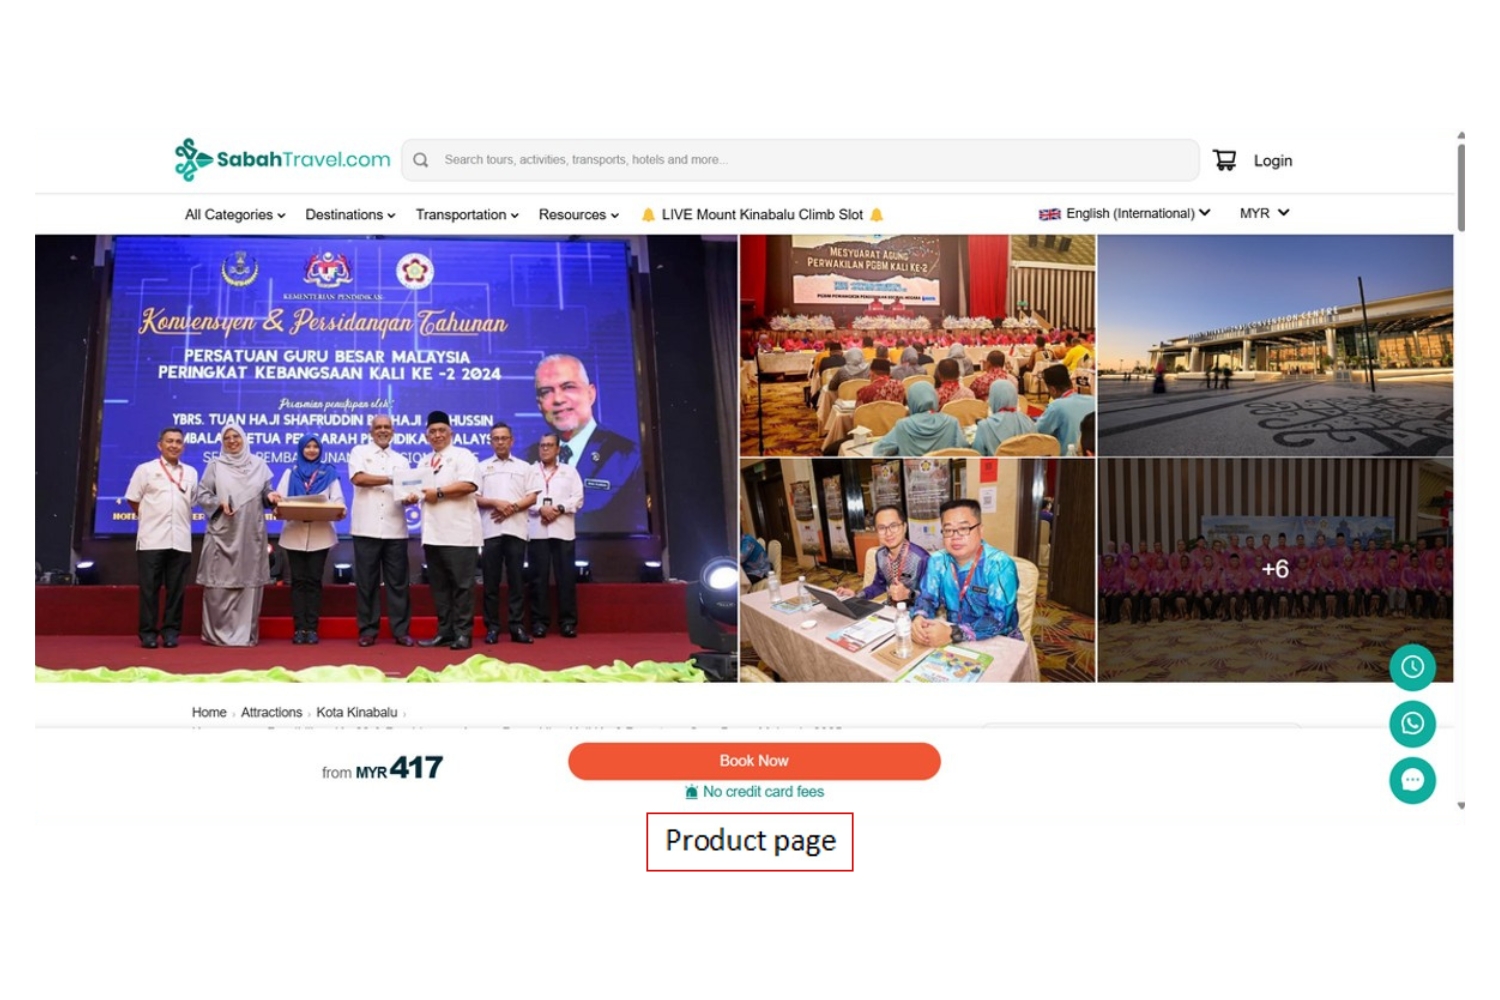Open the +6 more photos thumbnail

click(1275, 570)
